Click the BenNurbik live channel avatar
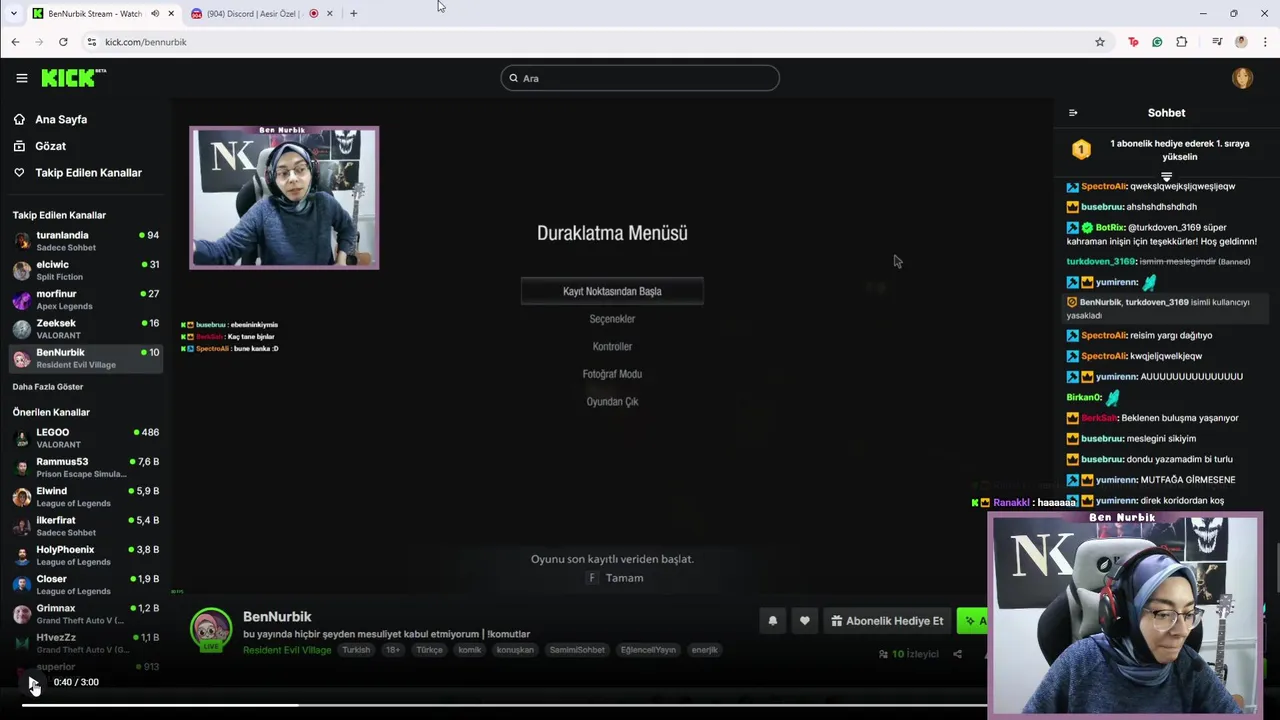 [x=211, y=629]
